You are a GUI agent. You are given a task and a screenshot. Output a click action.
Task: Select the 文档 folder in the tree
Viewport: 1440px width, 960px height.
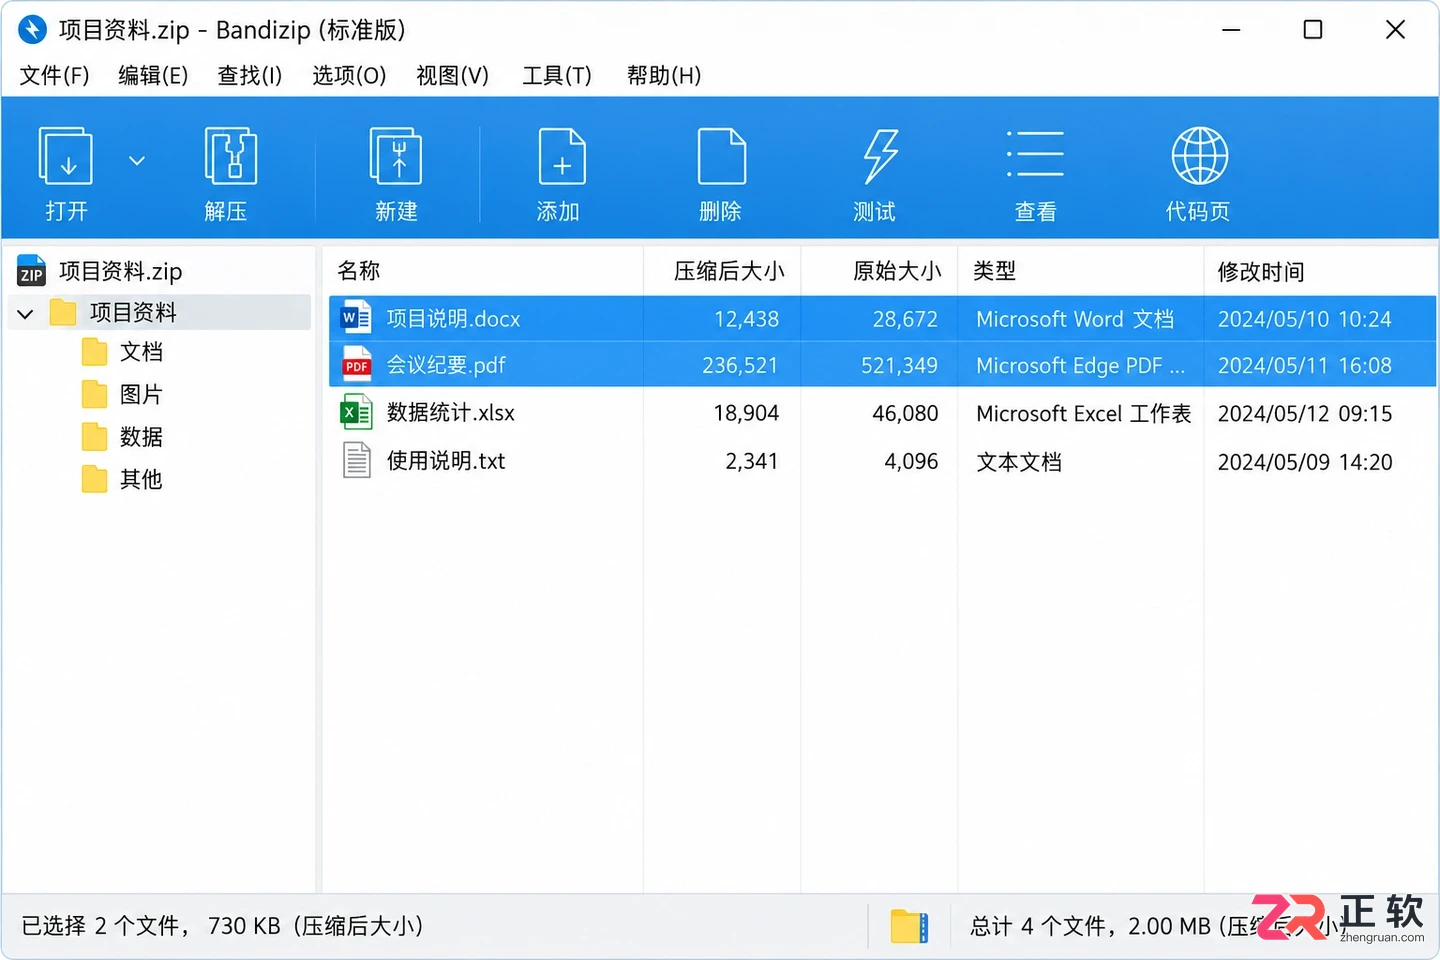tap(141, 352)
